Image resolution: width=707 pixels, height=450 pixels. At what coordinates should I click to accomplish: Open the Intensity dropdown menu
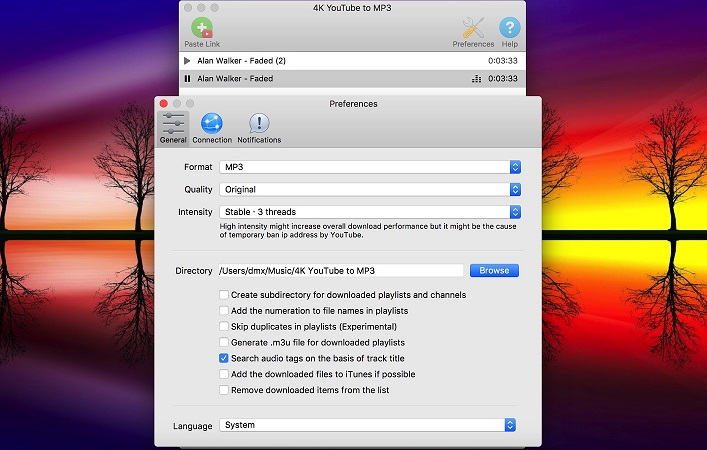tap(370, 212)
